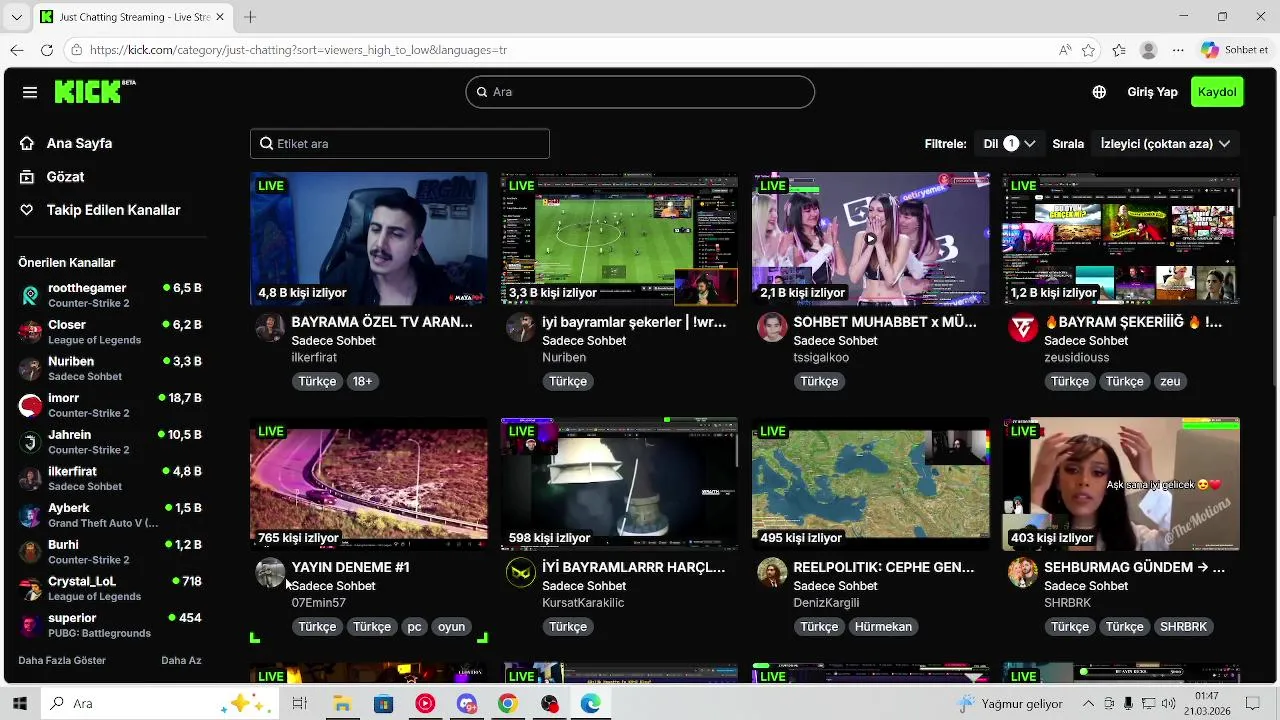This screenshot has height=720, width=1280.
Task: Open stream title YAYIN DENEME #1
Action: pos(350,567)
